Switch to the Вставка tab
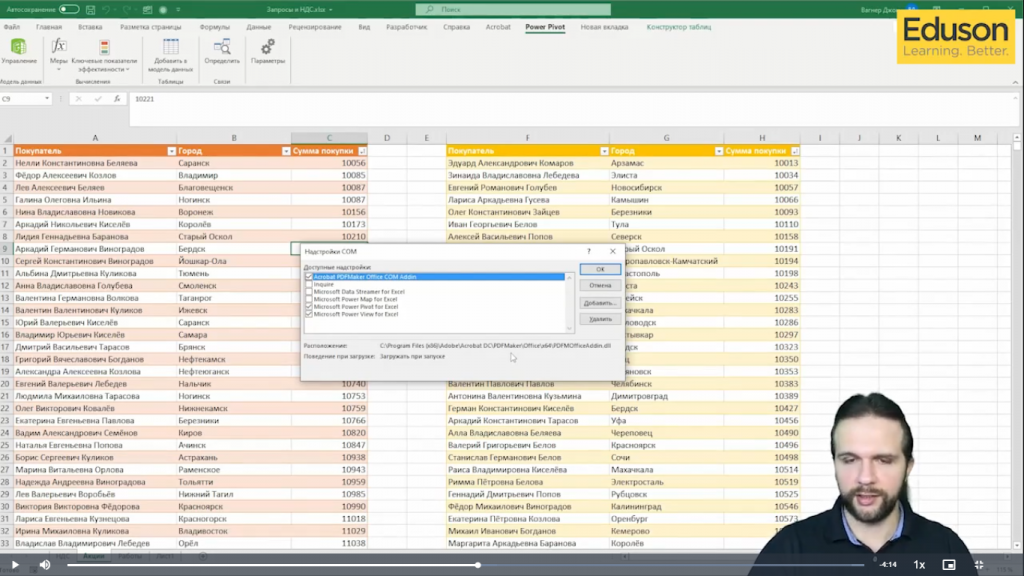This screenshot has height=576, width=1024. click(x=90, y=27)
